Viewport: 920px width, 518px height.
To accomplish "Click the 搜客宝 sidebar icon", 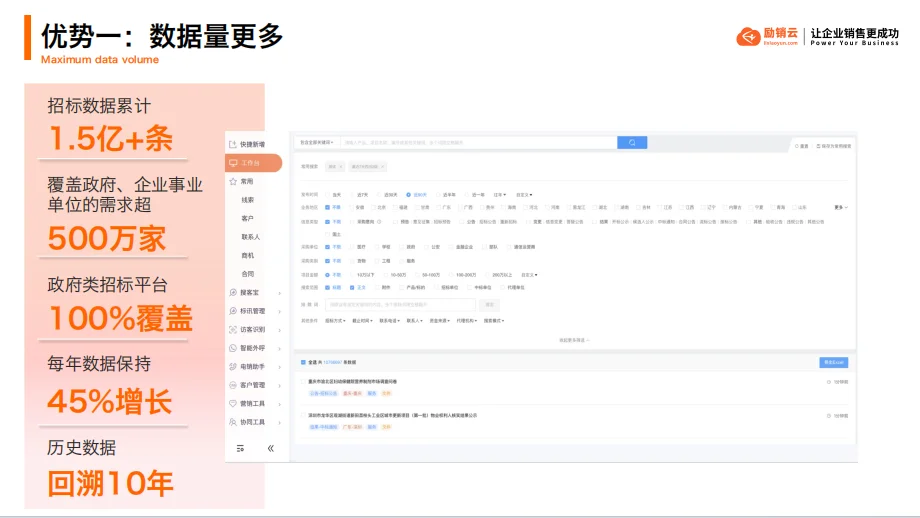I will point(233,292).
